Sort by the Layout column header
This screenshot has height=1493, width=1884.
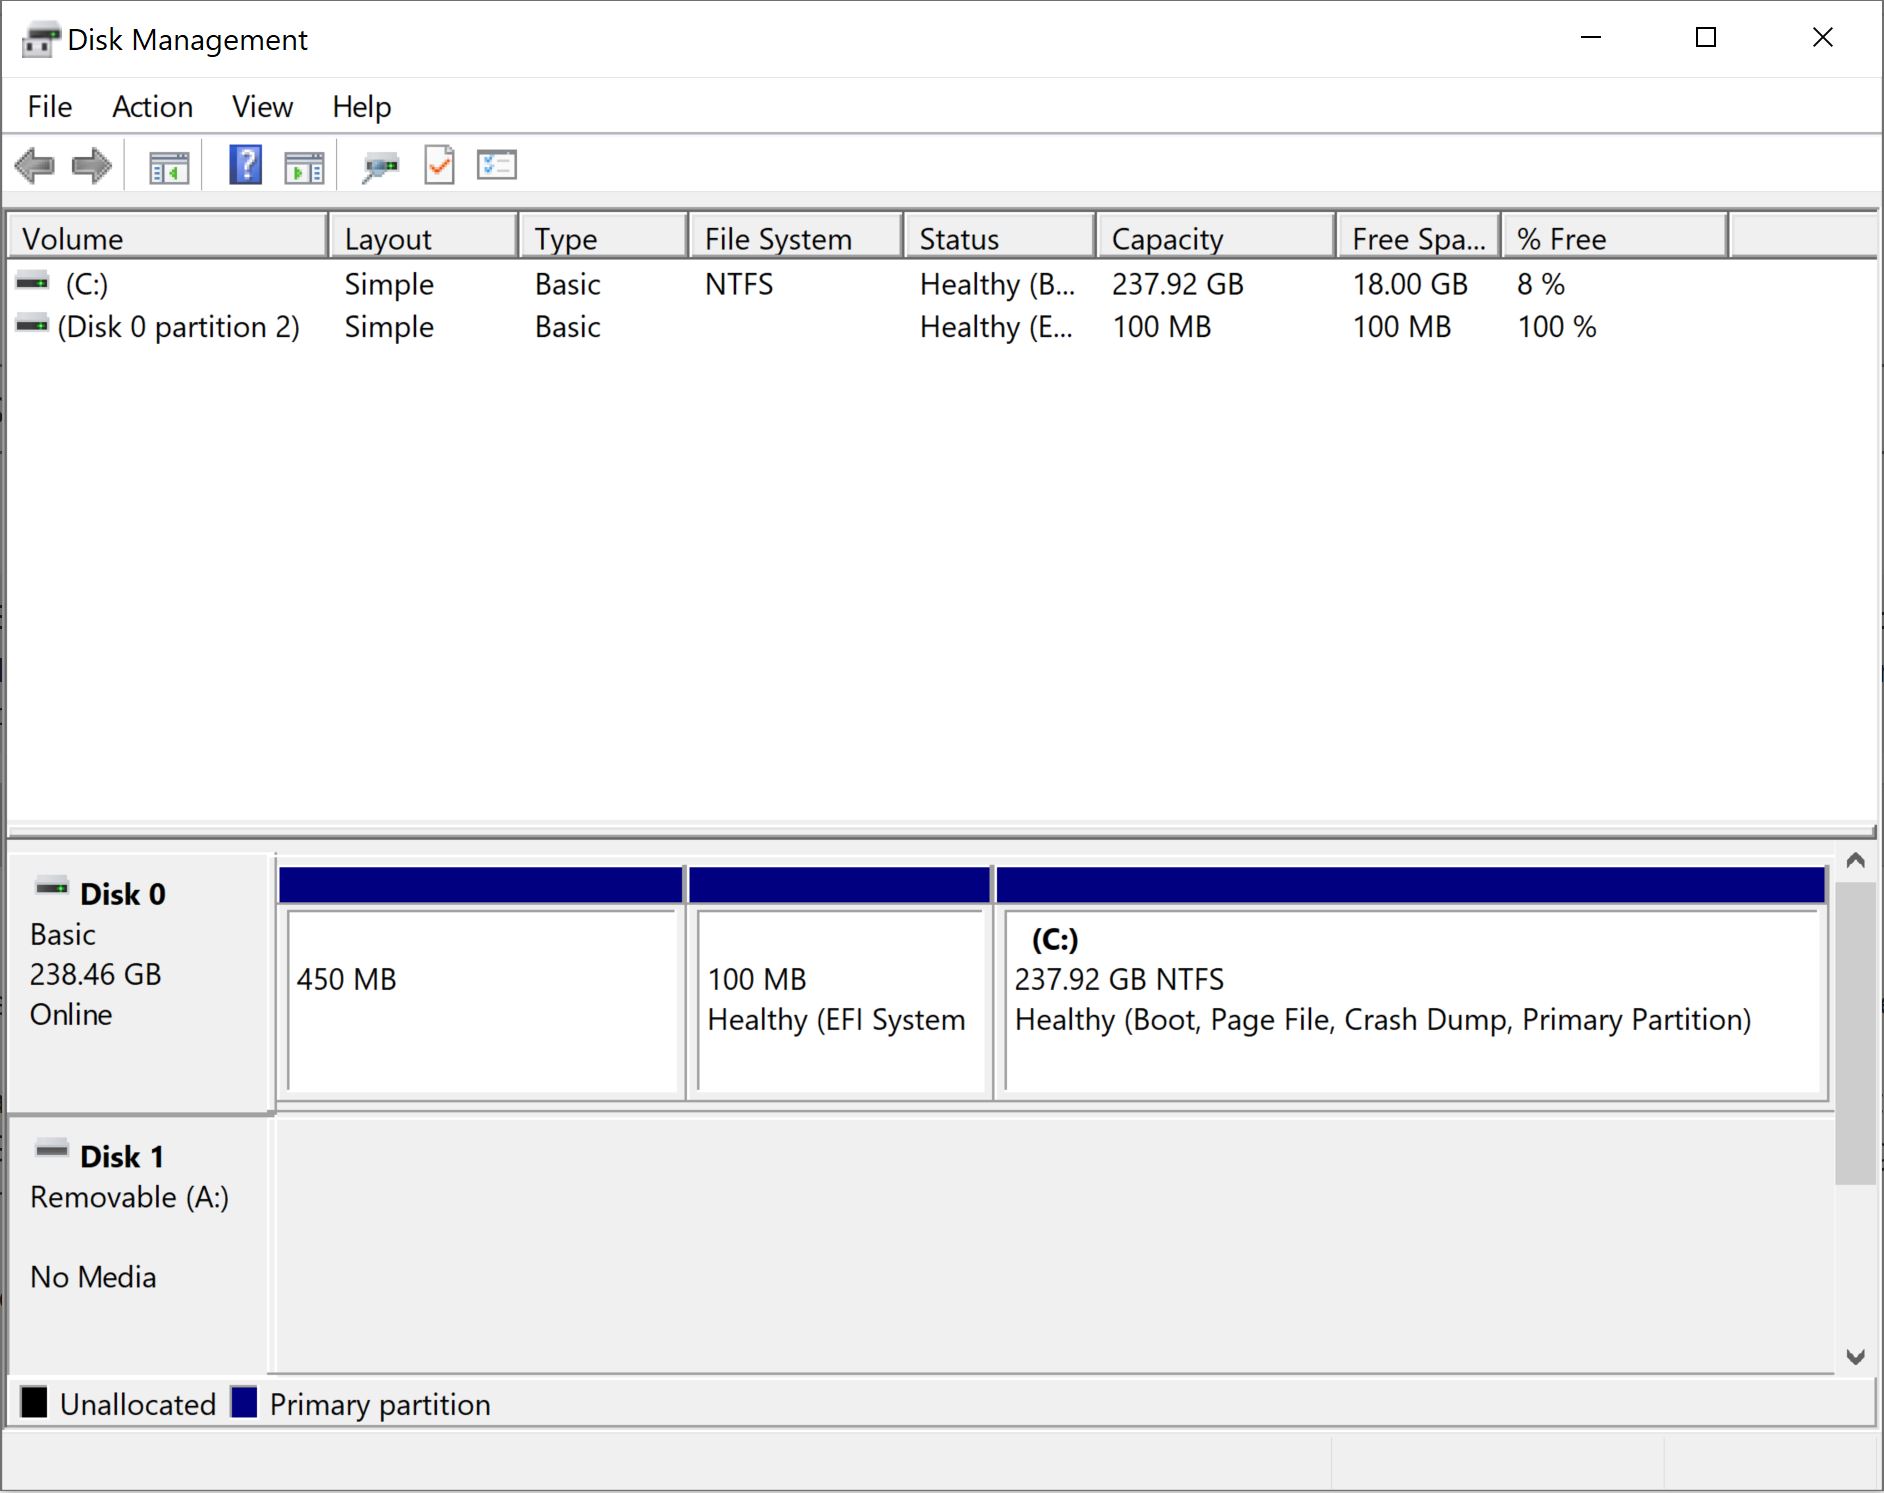point(423,239)
